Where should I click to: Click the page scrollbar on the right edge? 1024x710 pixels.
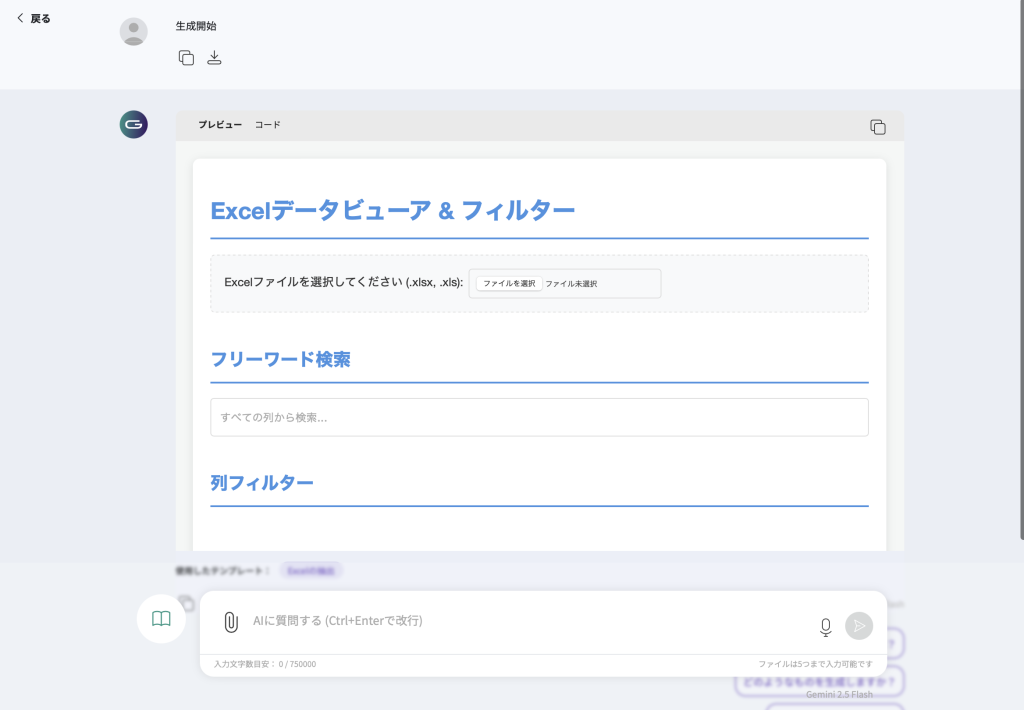pos(1020,270)
